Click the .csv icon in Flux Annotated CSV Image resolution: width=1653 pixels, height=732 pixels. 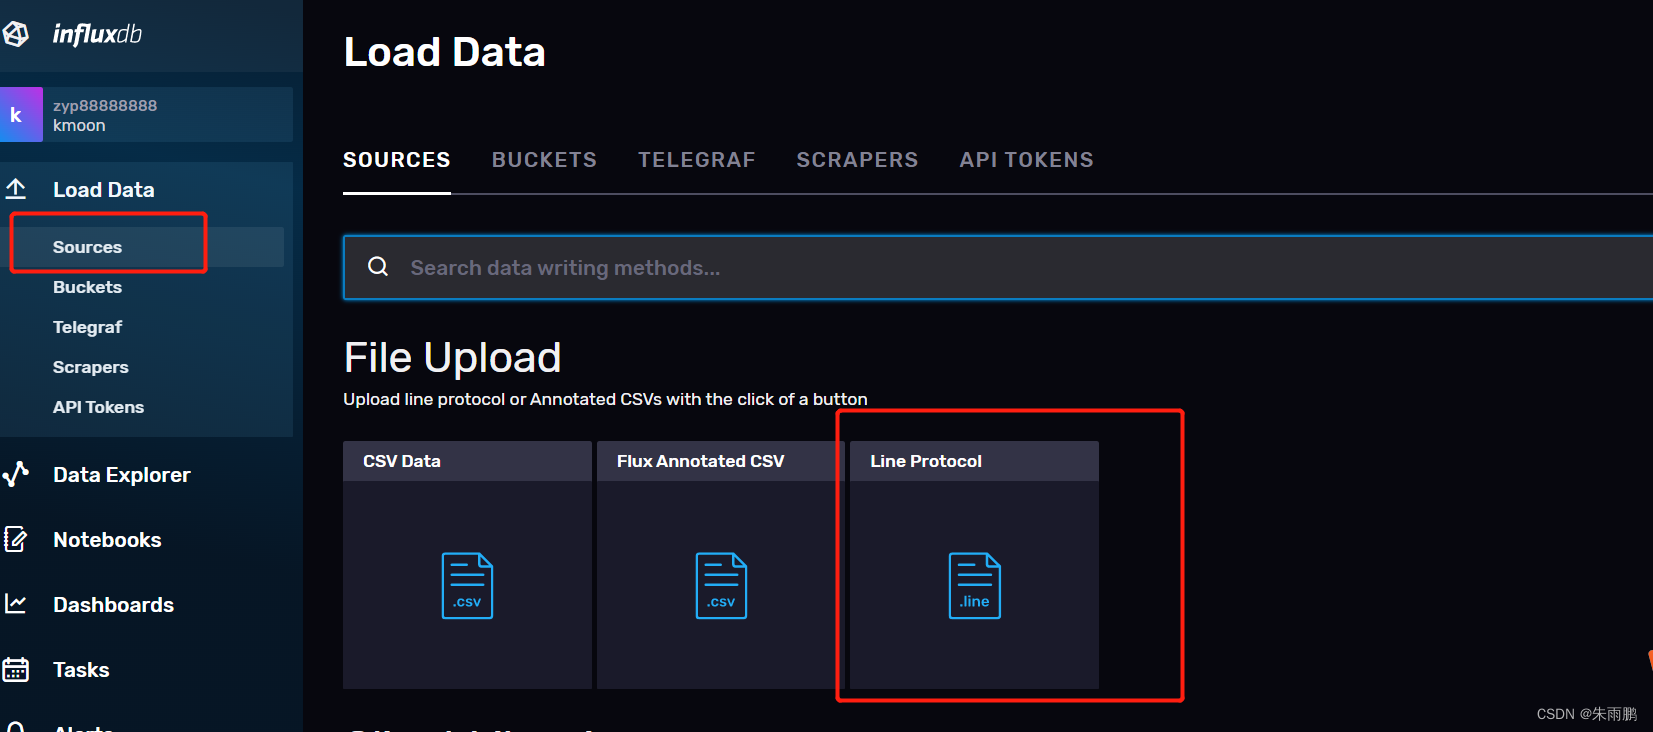pos(721,585)
